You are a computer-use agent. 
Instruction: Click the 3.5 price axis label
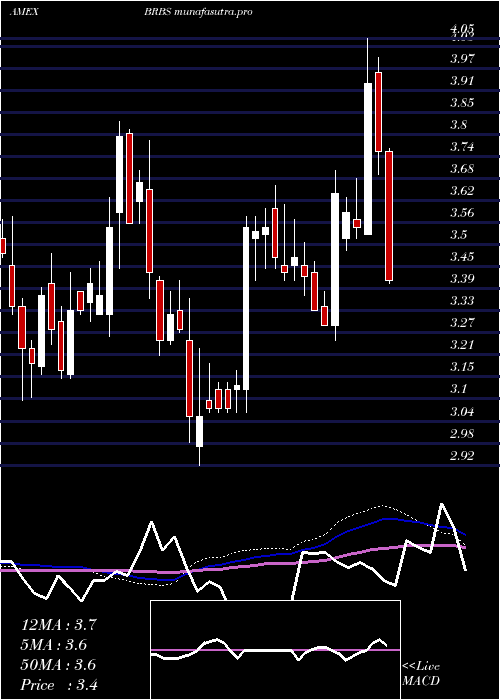pos(458,234)
